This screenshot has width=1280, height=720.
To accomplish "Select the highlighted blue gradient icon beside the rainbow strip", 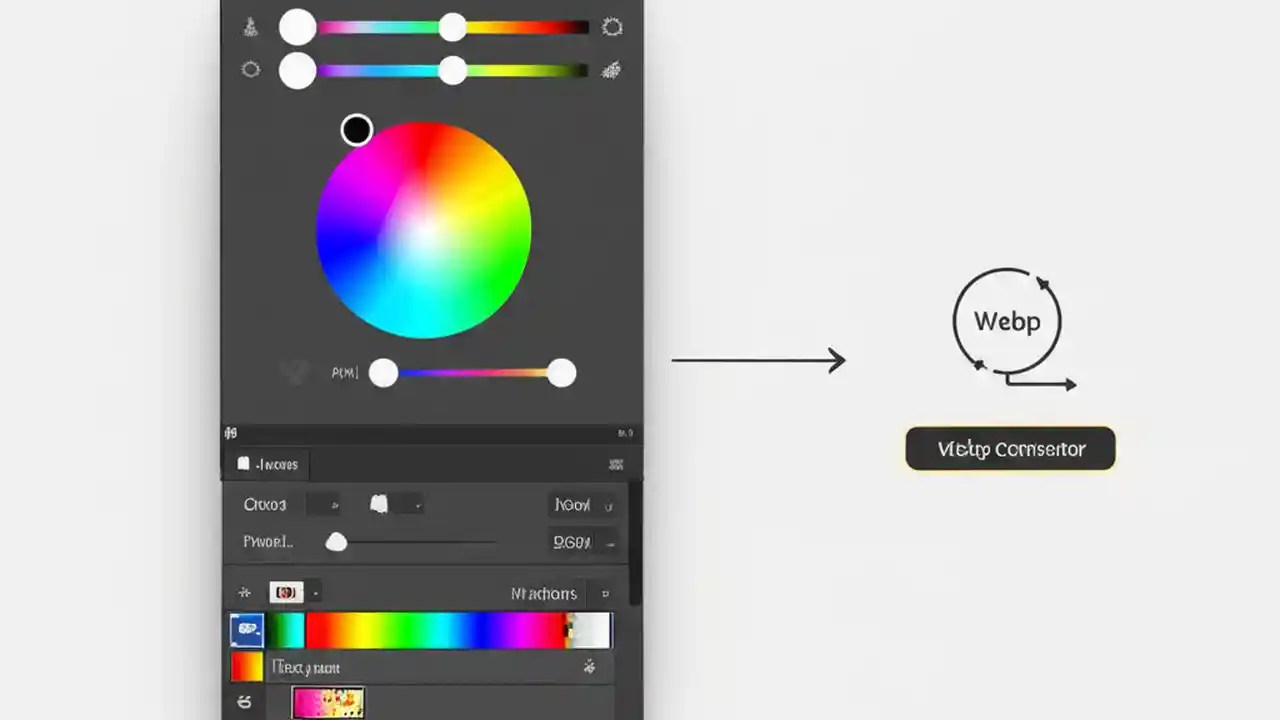I will [x=246, y=629].
